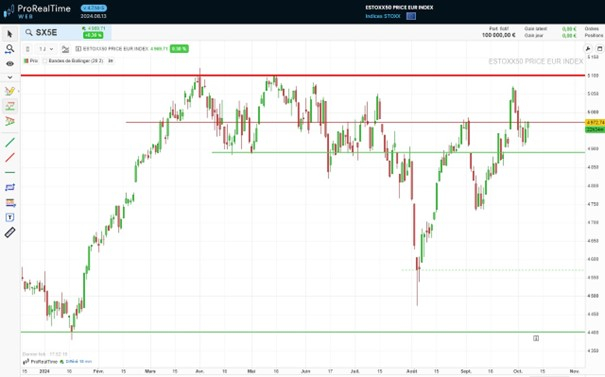Select the red diagonal line tool
605x377 pixels.
10,157
